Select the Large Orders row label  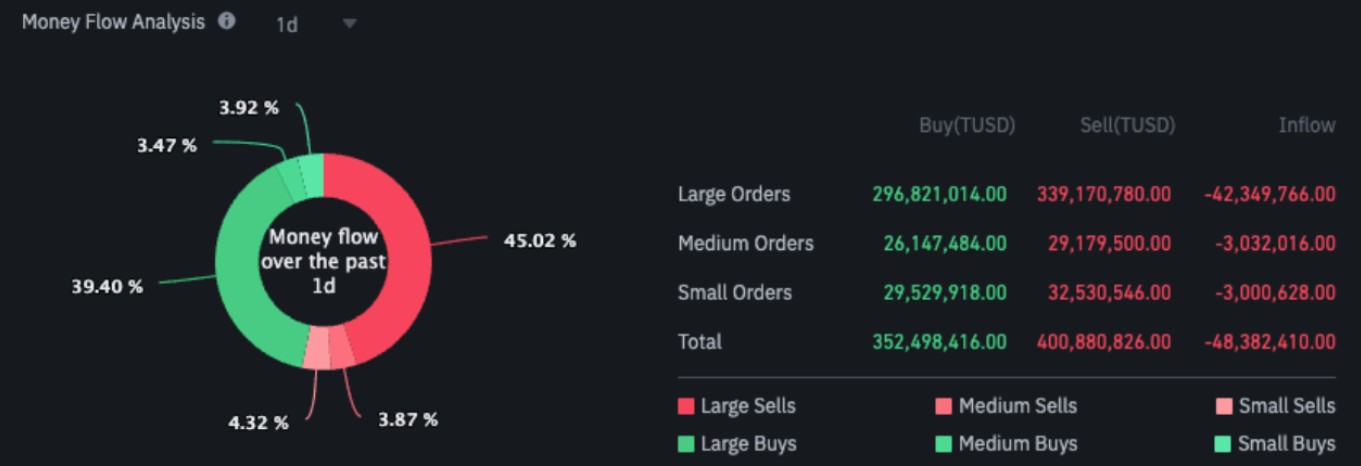(x=734, y=194)
